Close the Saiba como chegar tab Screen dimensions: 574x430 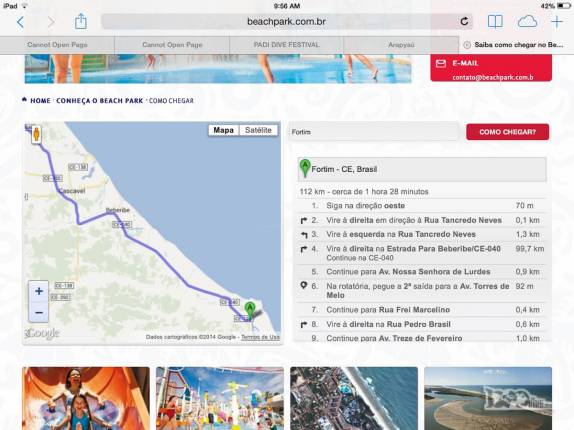click(467, 45)
